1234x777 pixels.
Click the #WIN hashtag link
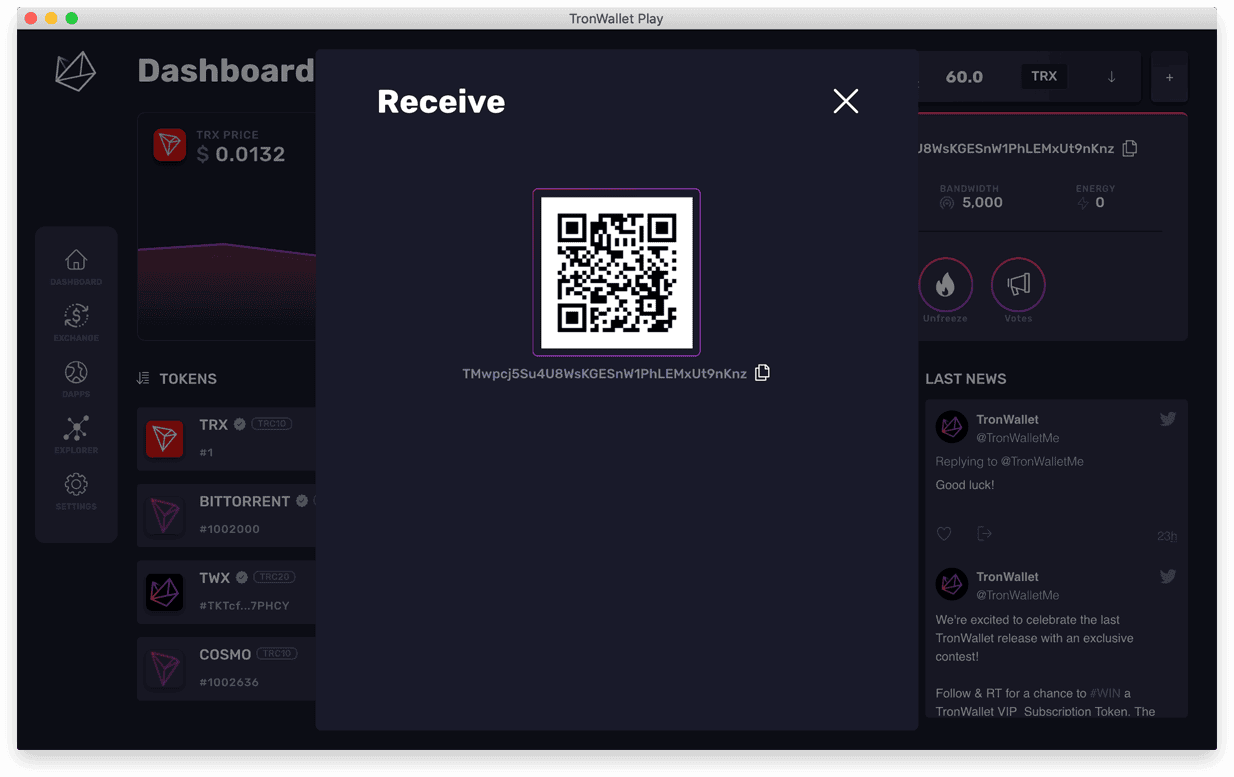coord(1105,693)
